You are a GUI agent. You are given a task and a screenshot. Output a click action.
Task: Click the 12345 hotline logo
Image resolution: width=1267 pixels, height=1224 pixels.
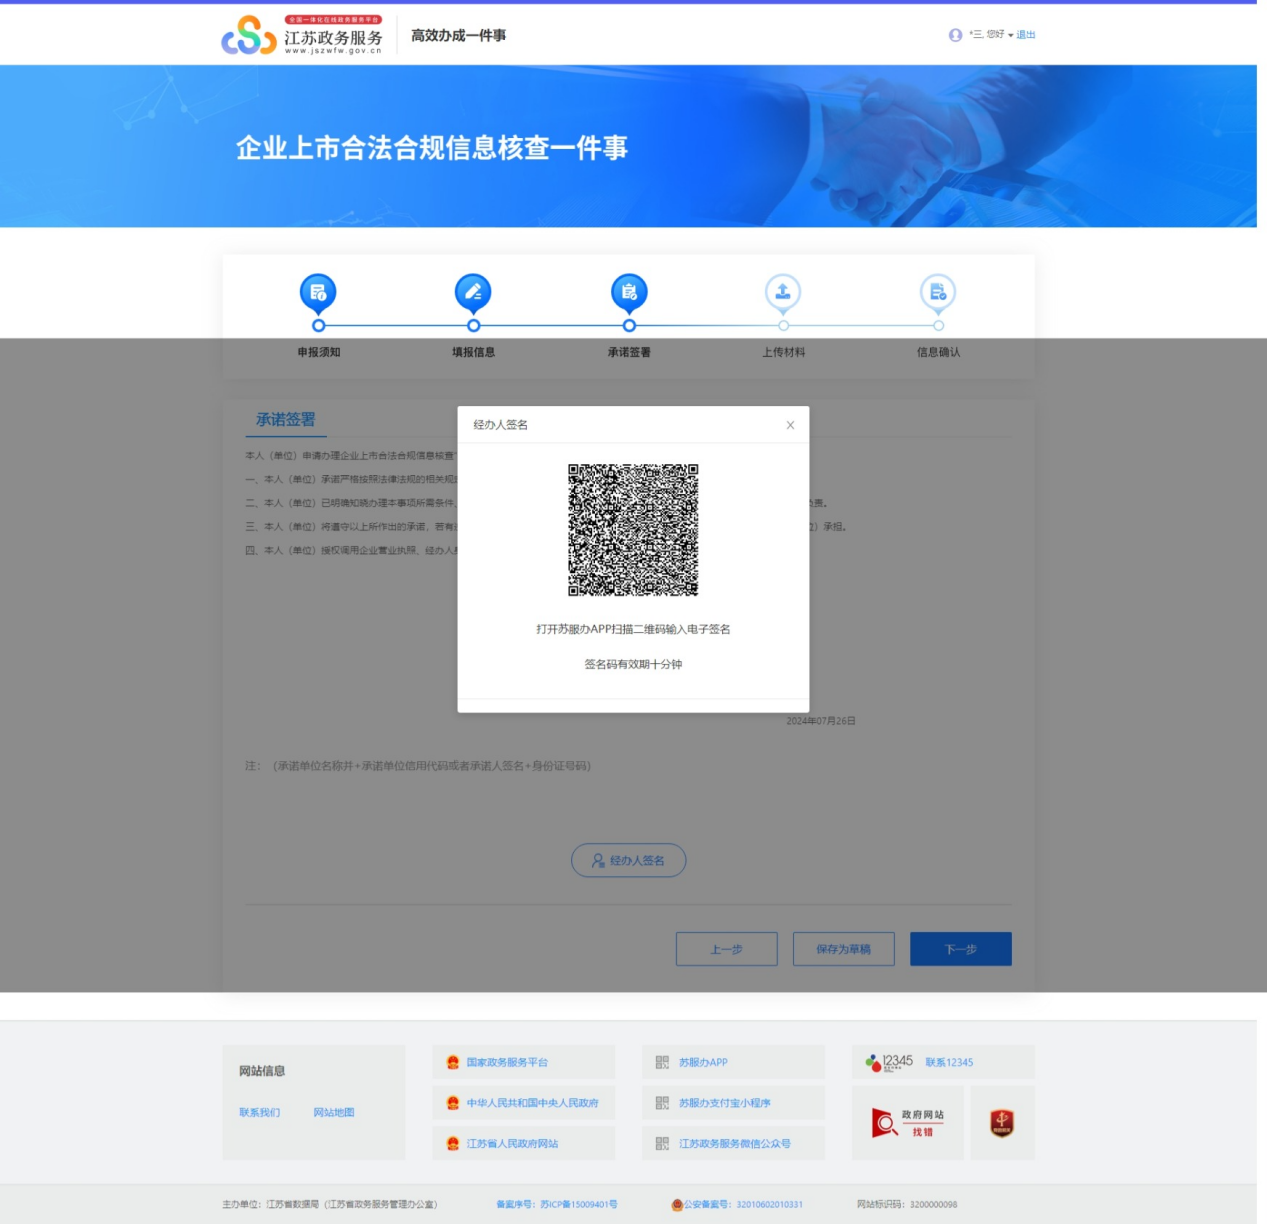(889, 1062)
